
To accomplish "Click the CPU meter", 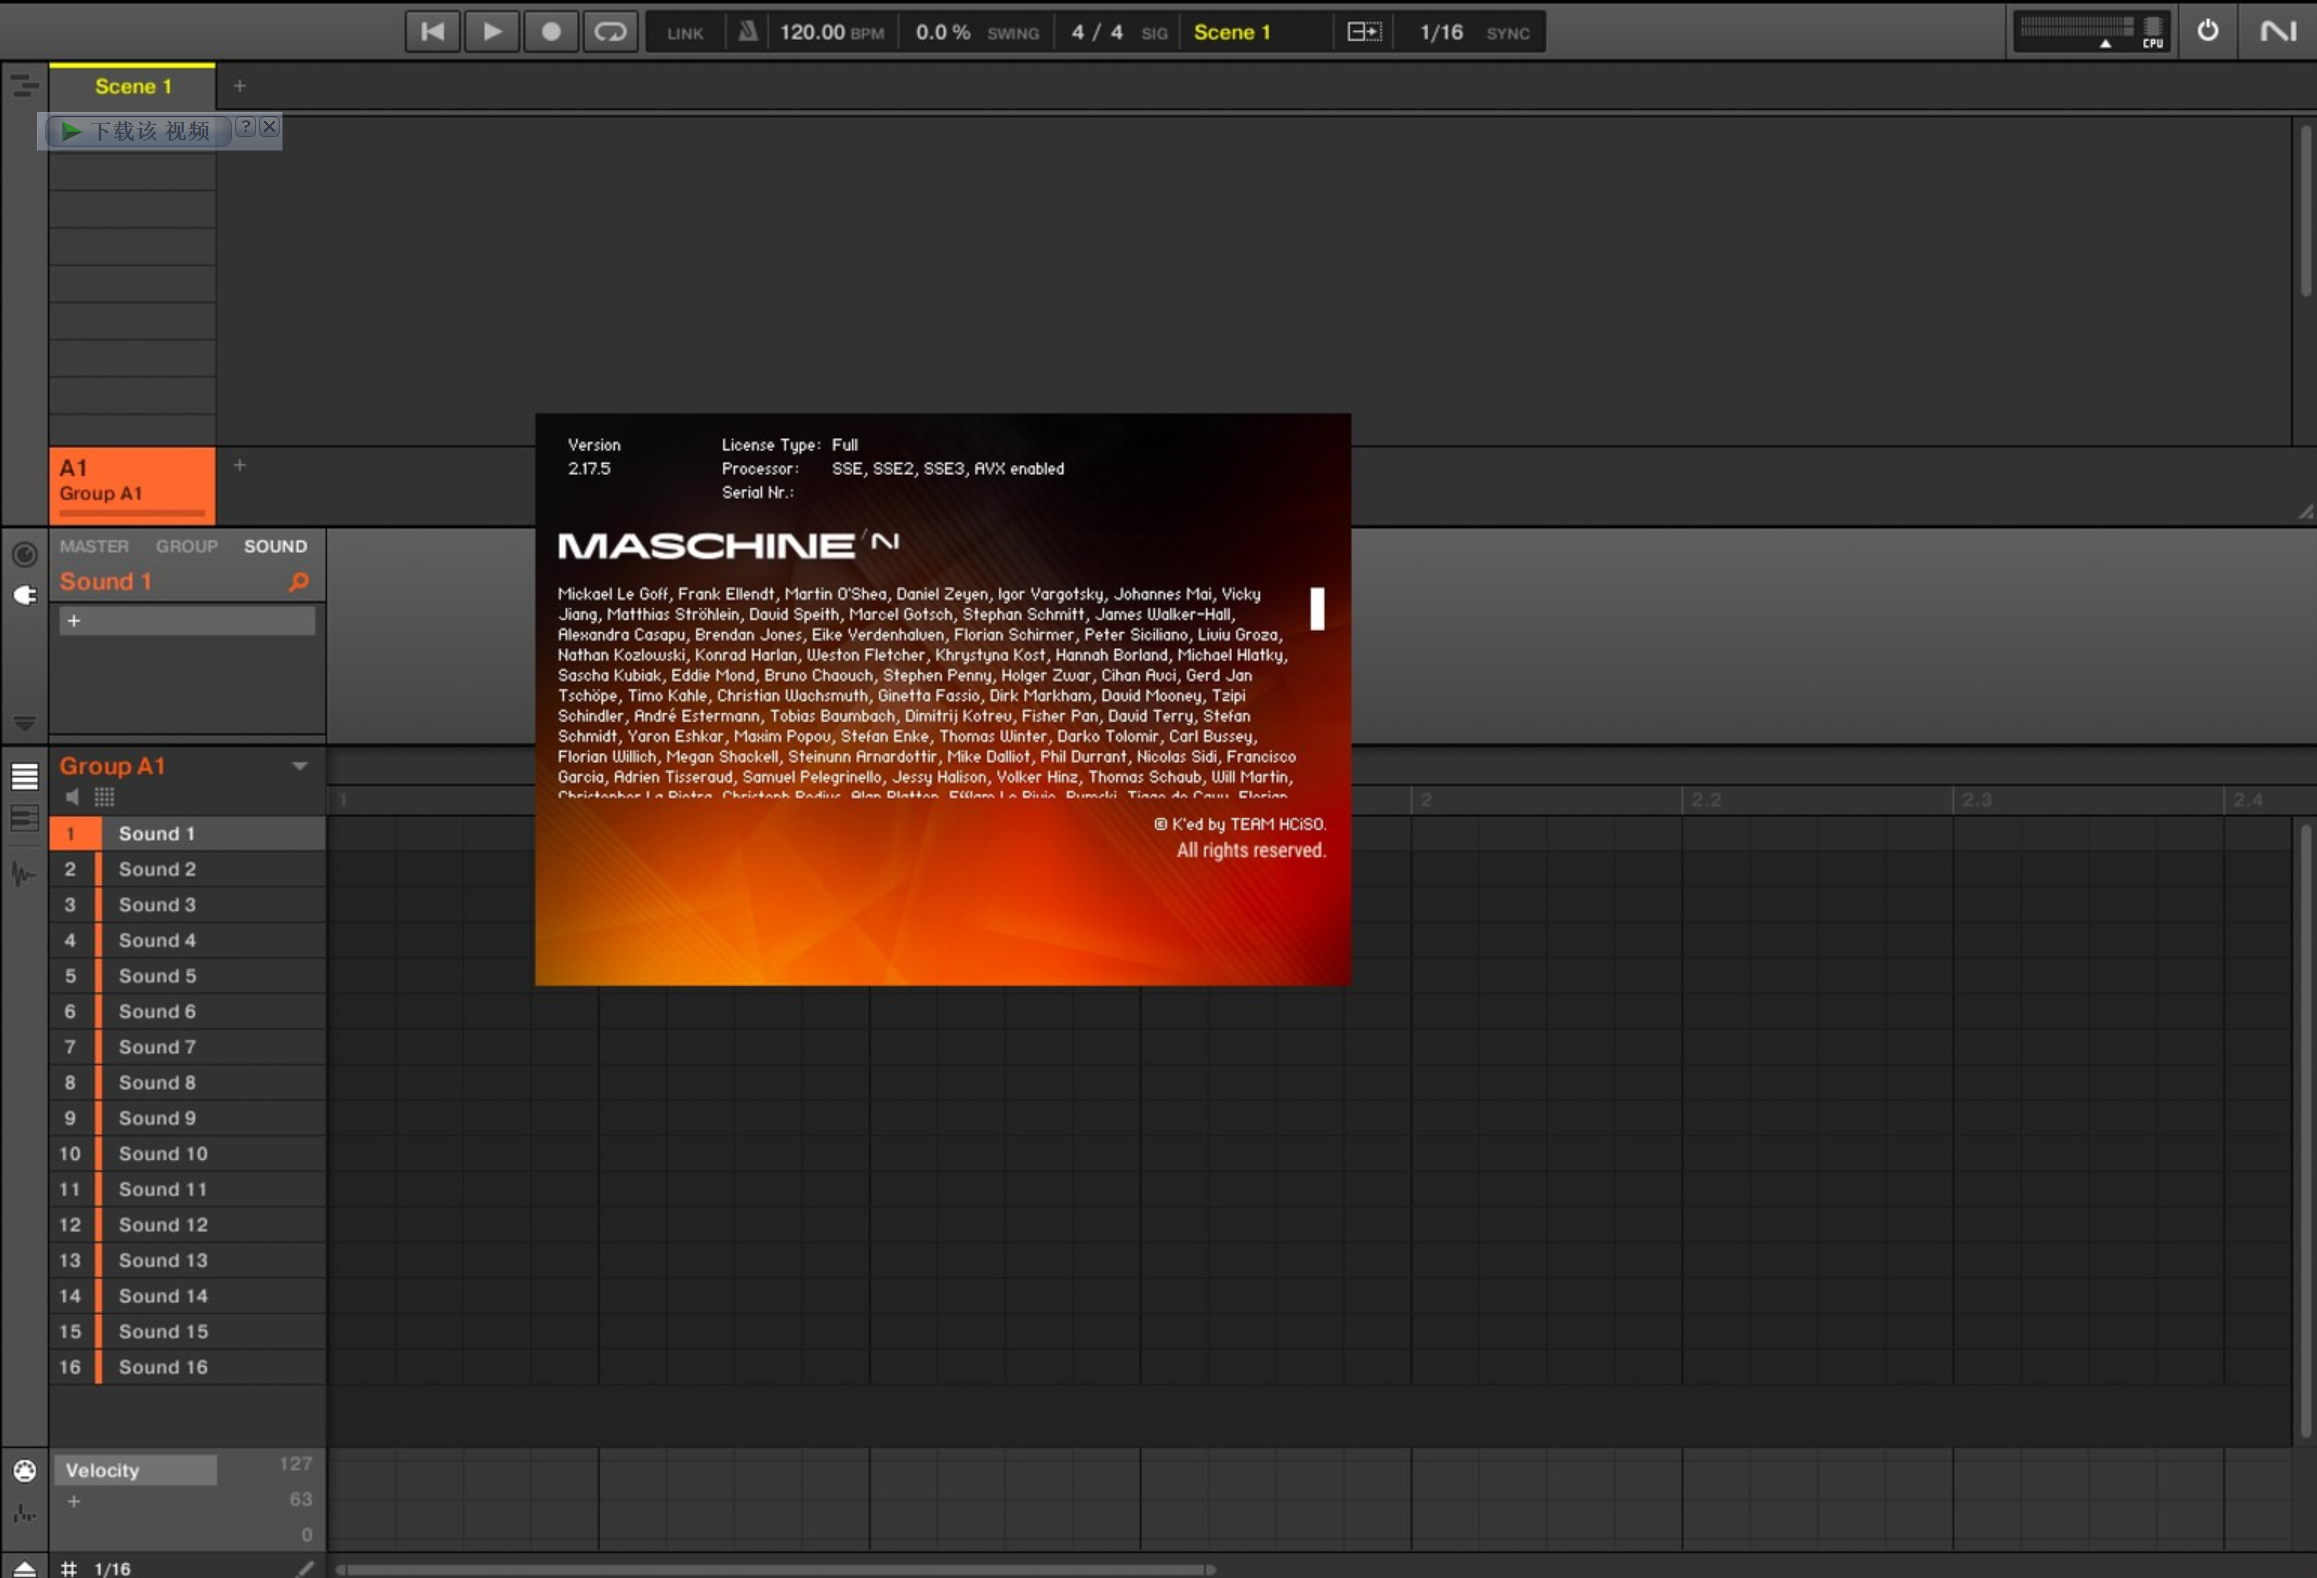I will pos(2152,32).
